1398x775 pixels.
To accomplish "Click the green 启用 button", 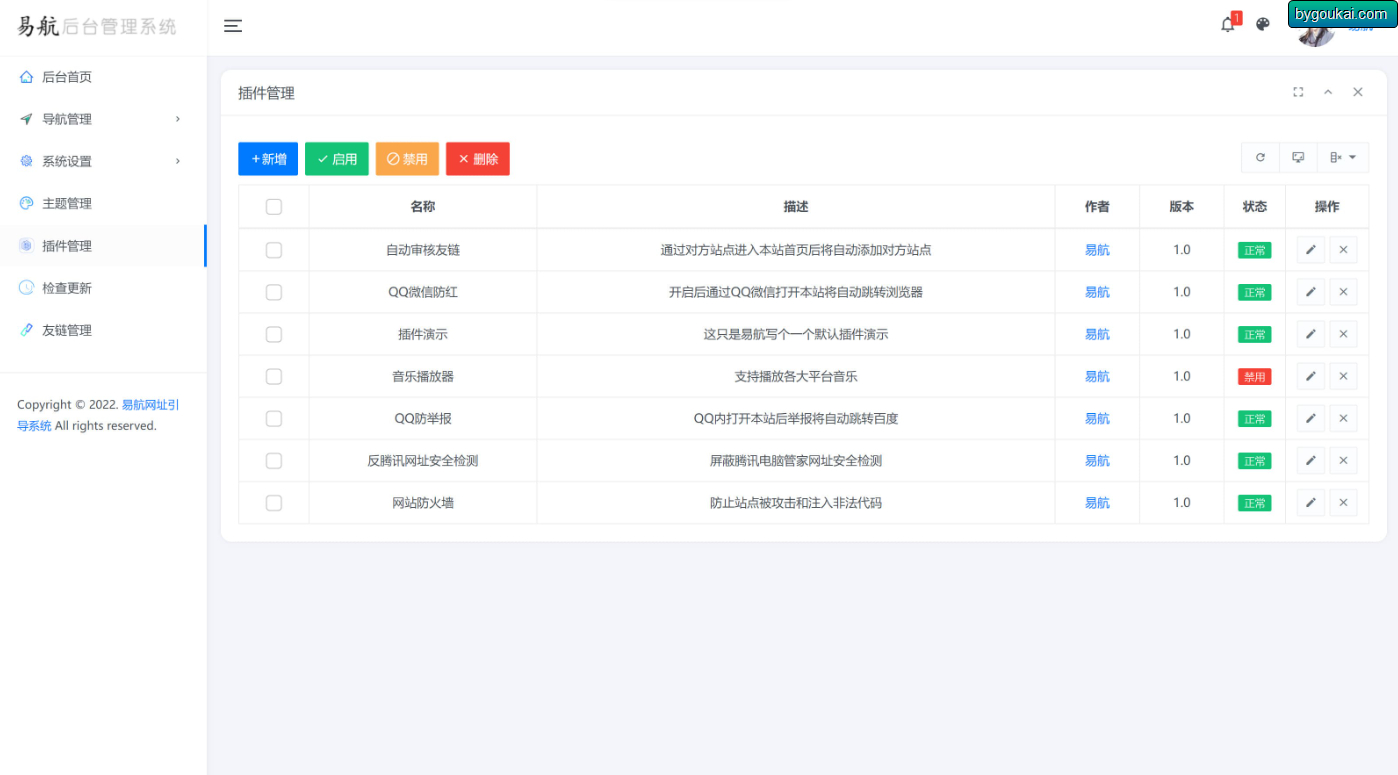I will (x=337, y=159).
